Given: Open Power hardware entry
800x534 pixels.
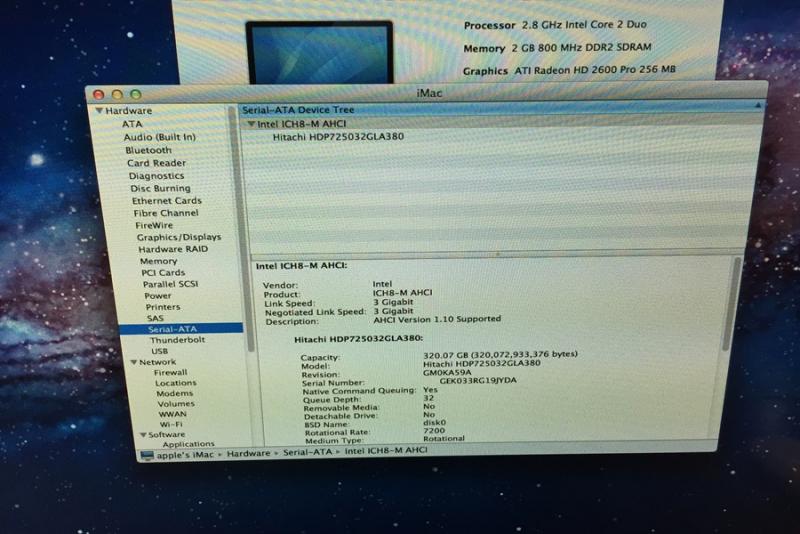Looking at the screenshot, I should [158, 296].
